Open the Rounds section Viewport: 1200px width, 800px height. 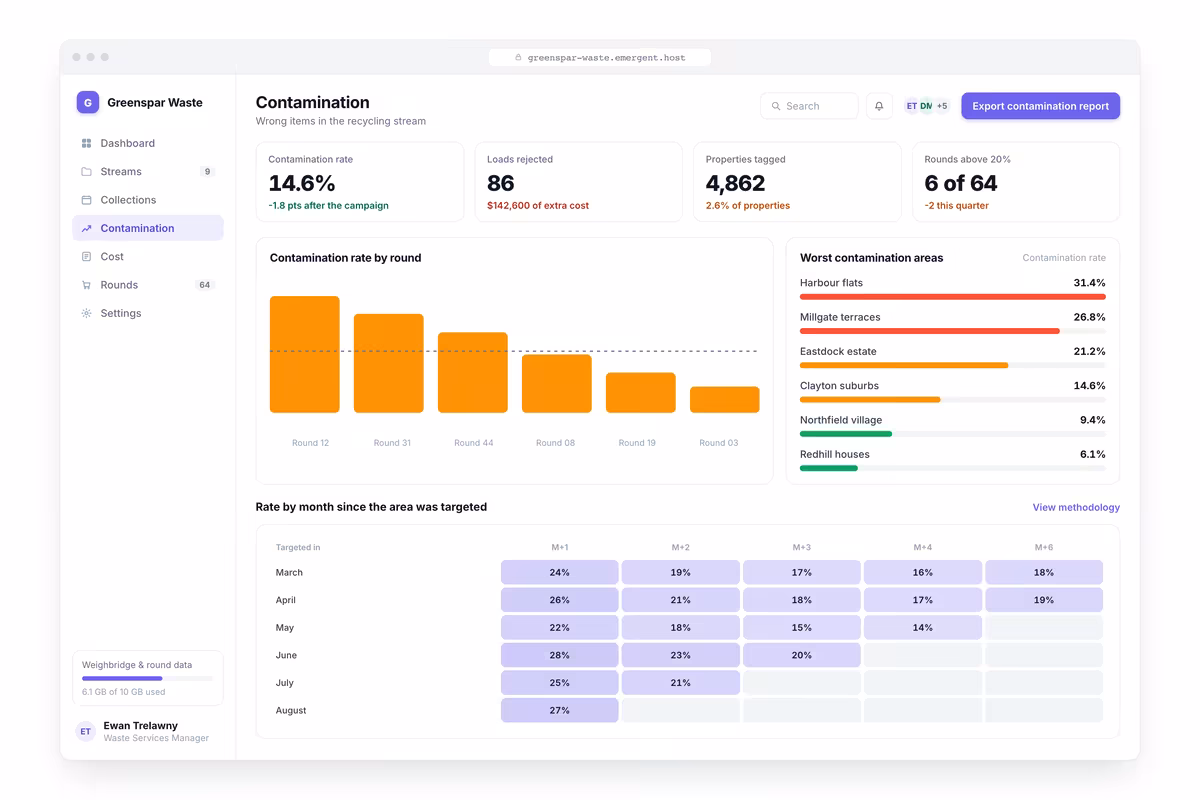148,285
